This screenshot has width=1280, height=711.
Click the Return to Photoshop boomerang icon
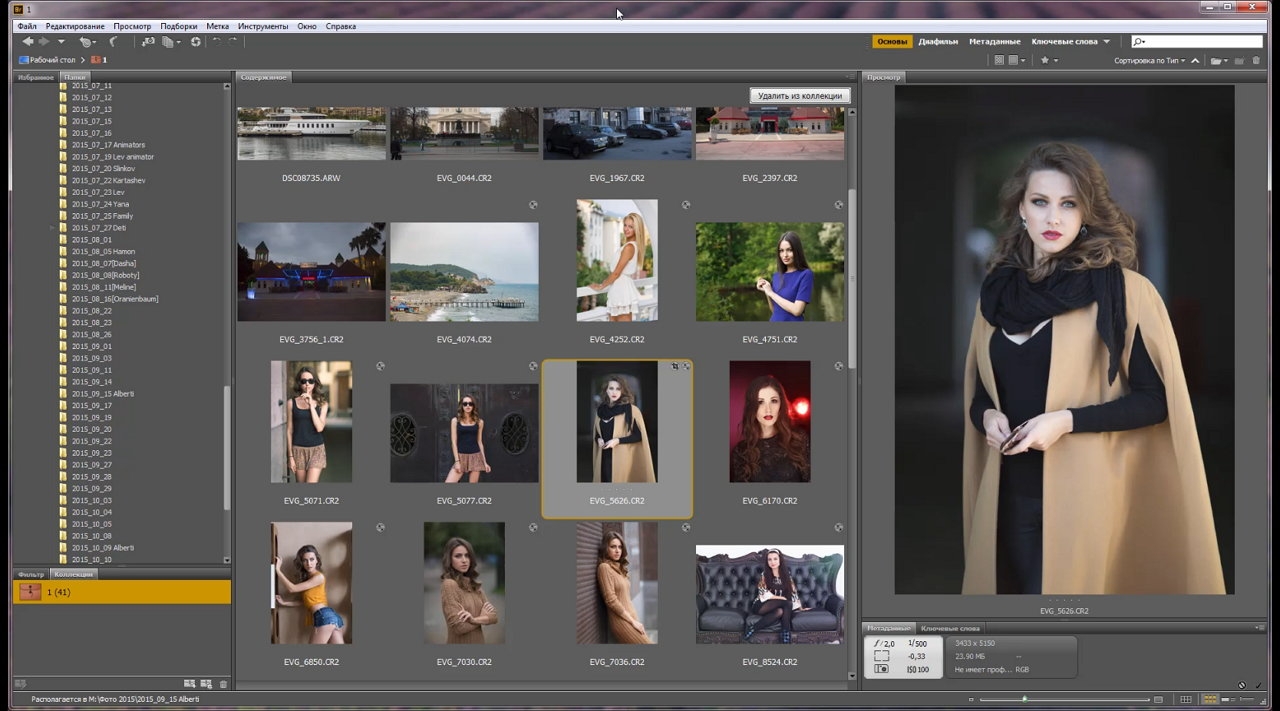(112, 42)
